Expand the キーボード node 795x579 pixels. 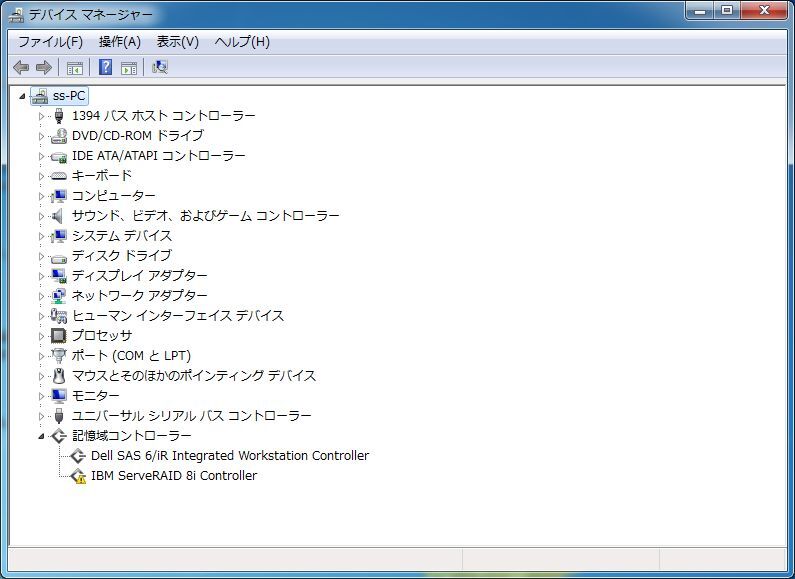tap(41, 176)
